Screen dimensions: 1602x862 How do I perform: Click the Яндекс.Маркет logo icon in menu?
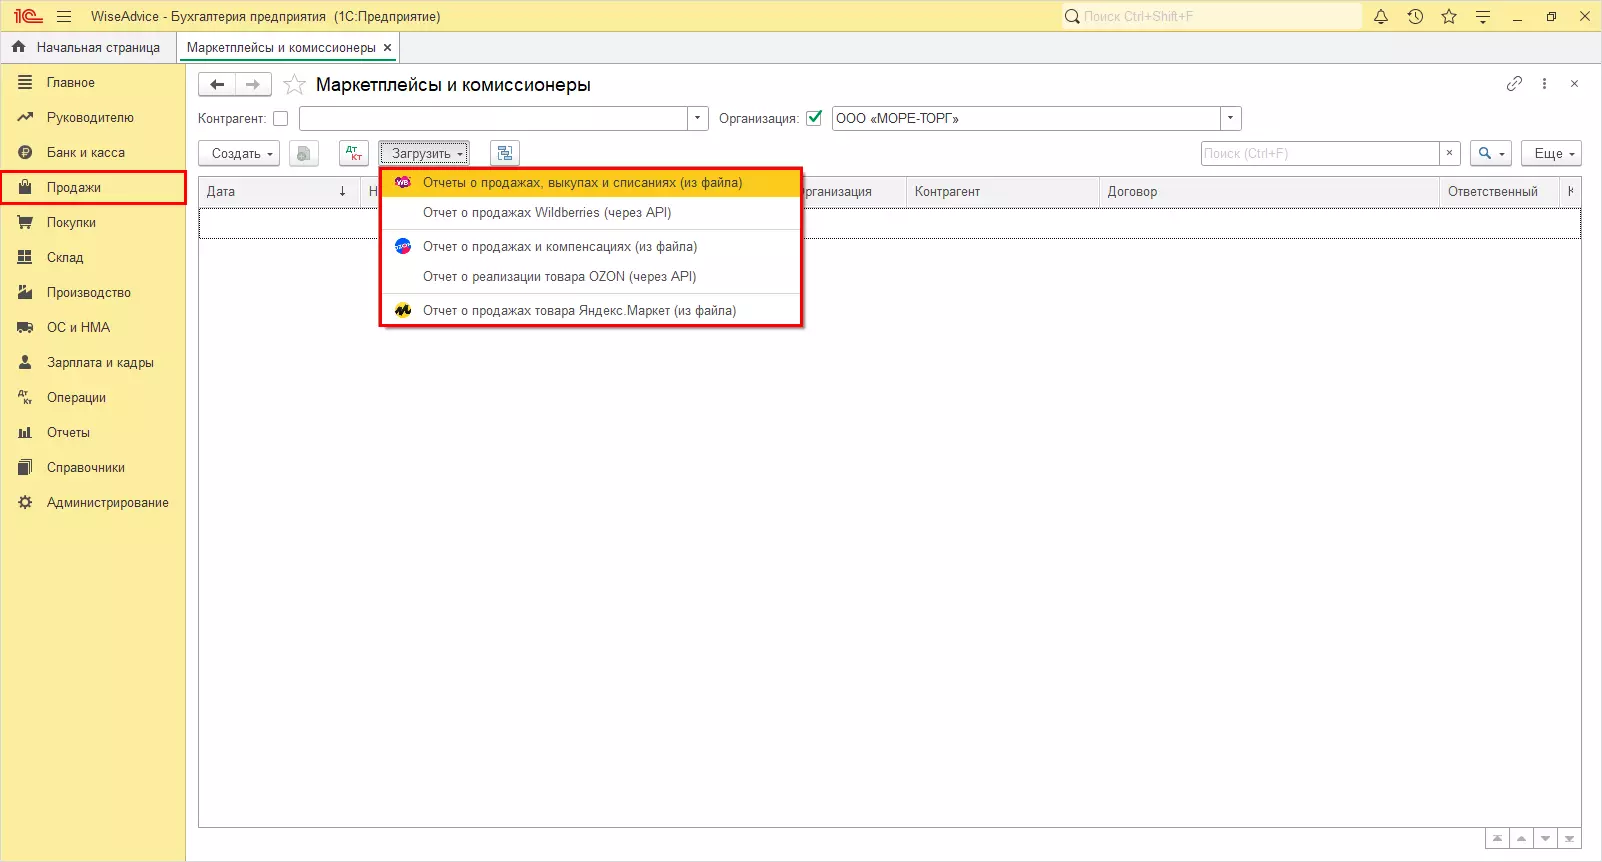(403, 310)
